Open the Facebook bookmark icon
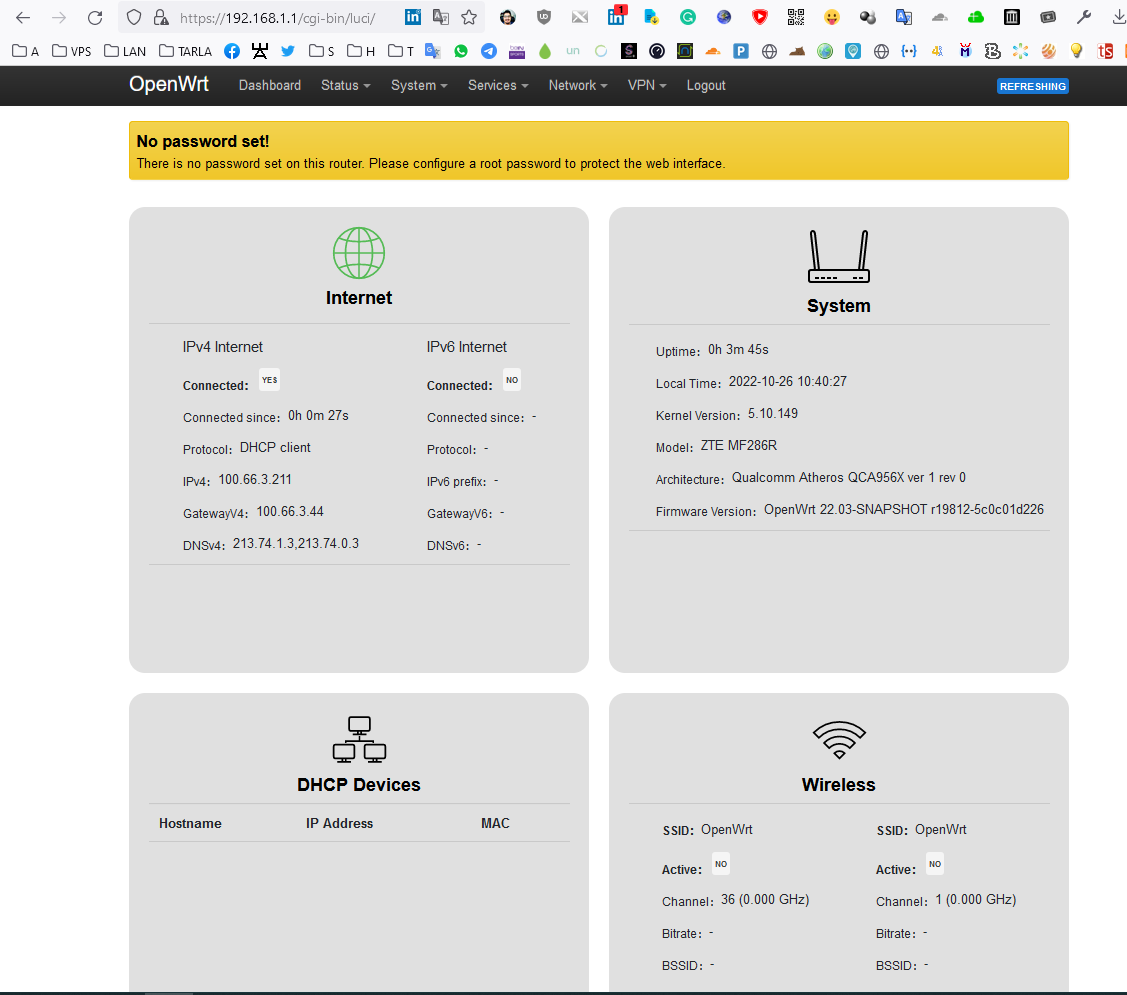 [x=232, y=51]
